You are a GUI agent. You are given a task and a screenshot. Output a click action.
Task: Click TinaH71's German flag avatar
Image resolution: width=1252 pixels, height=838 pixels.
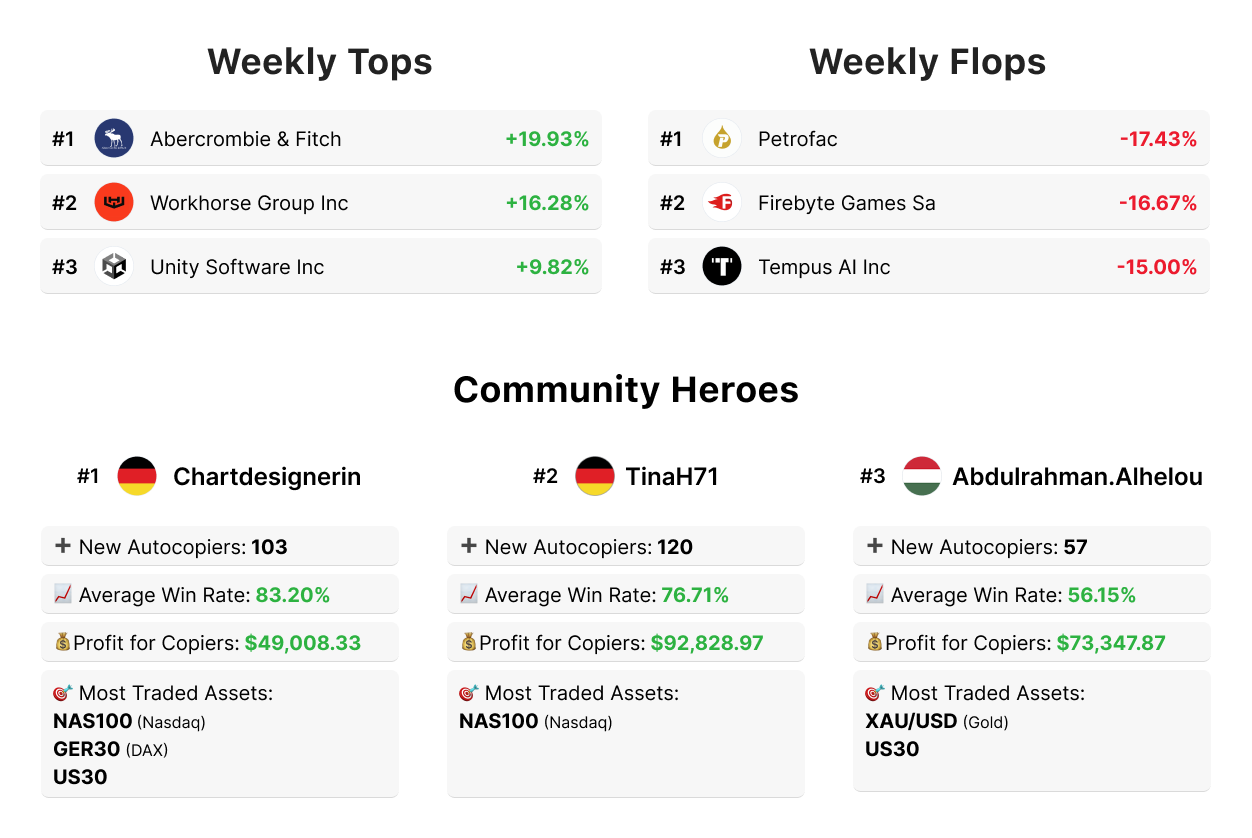click(595, 476)
